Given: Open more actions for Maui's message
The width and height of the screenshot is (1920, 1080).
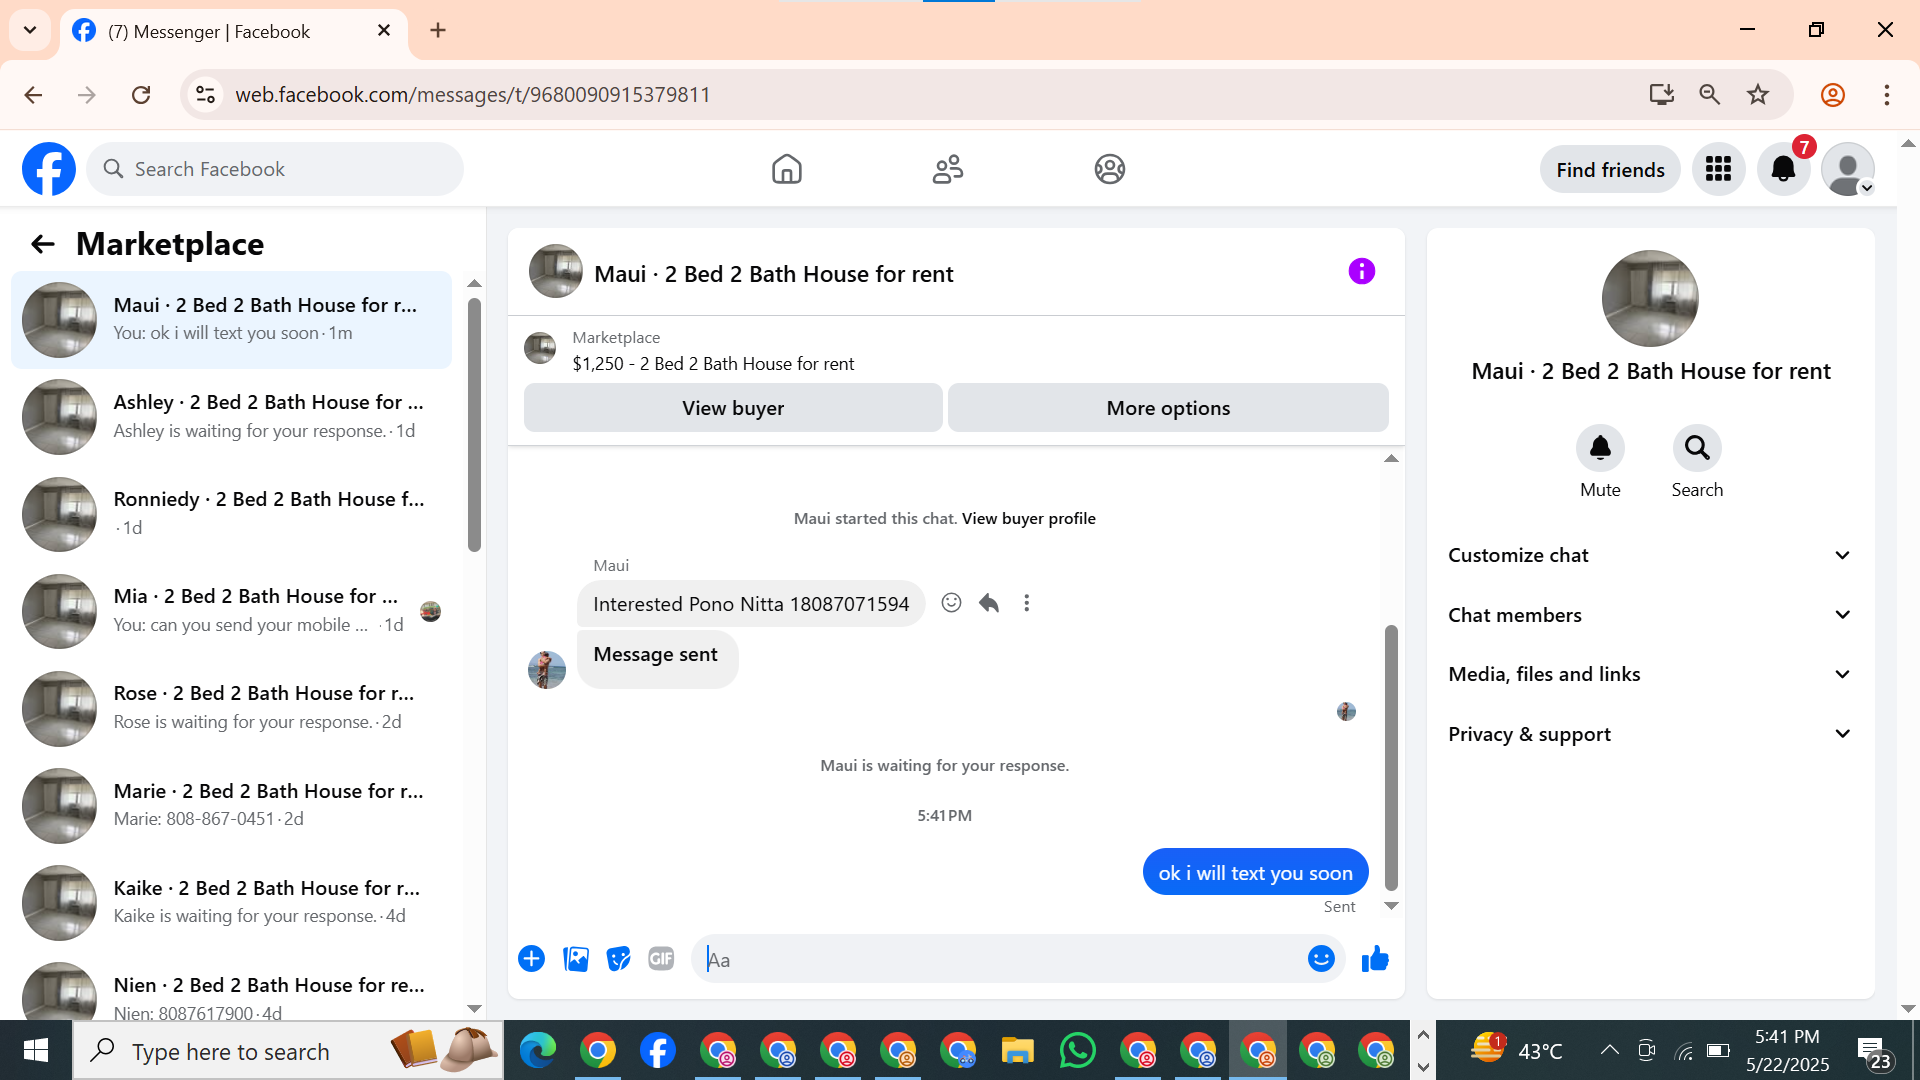Looking at the screenshot, I should click(x=1026, y=603).
